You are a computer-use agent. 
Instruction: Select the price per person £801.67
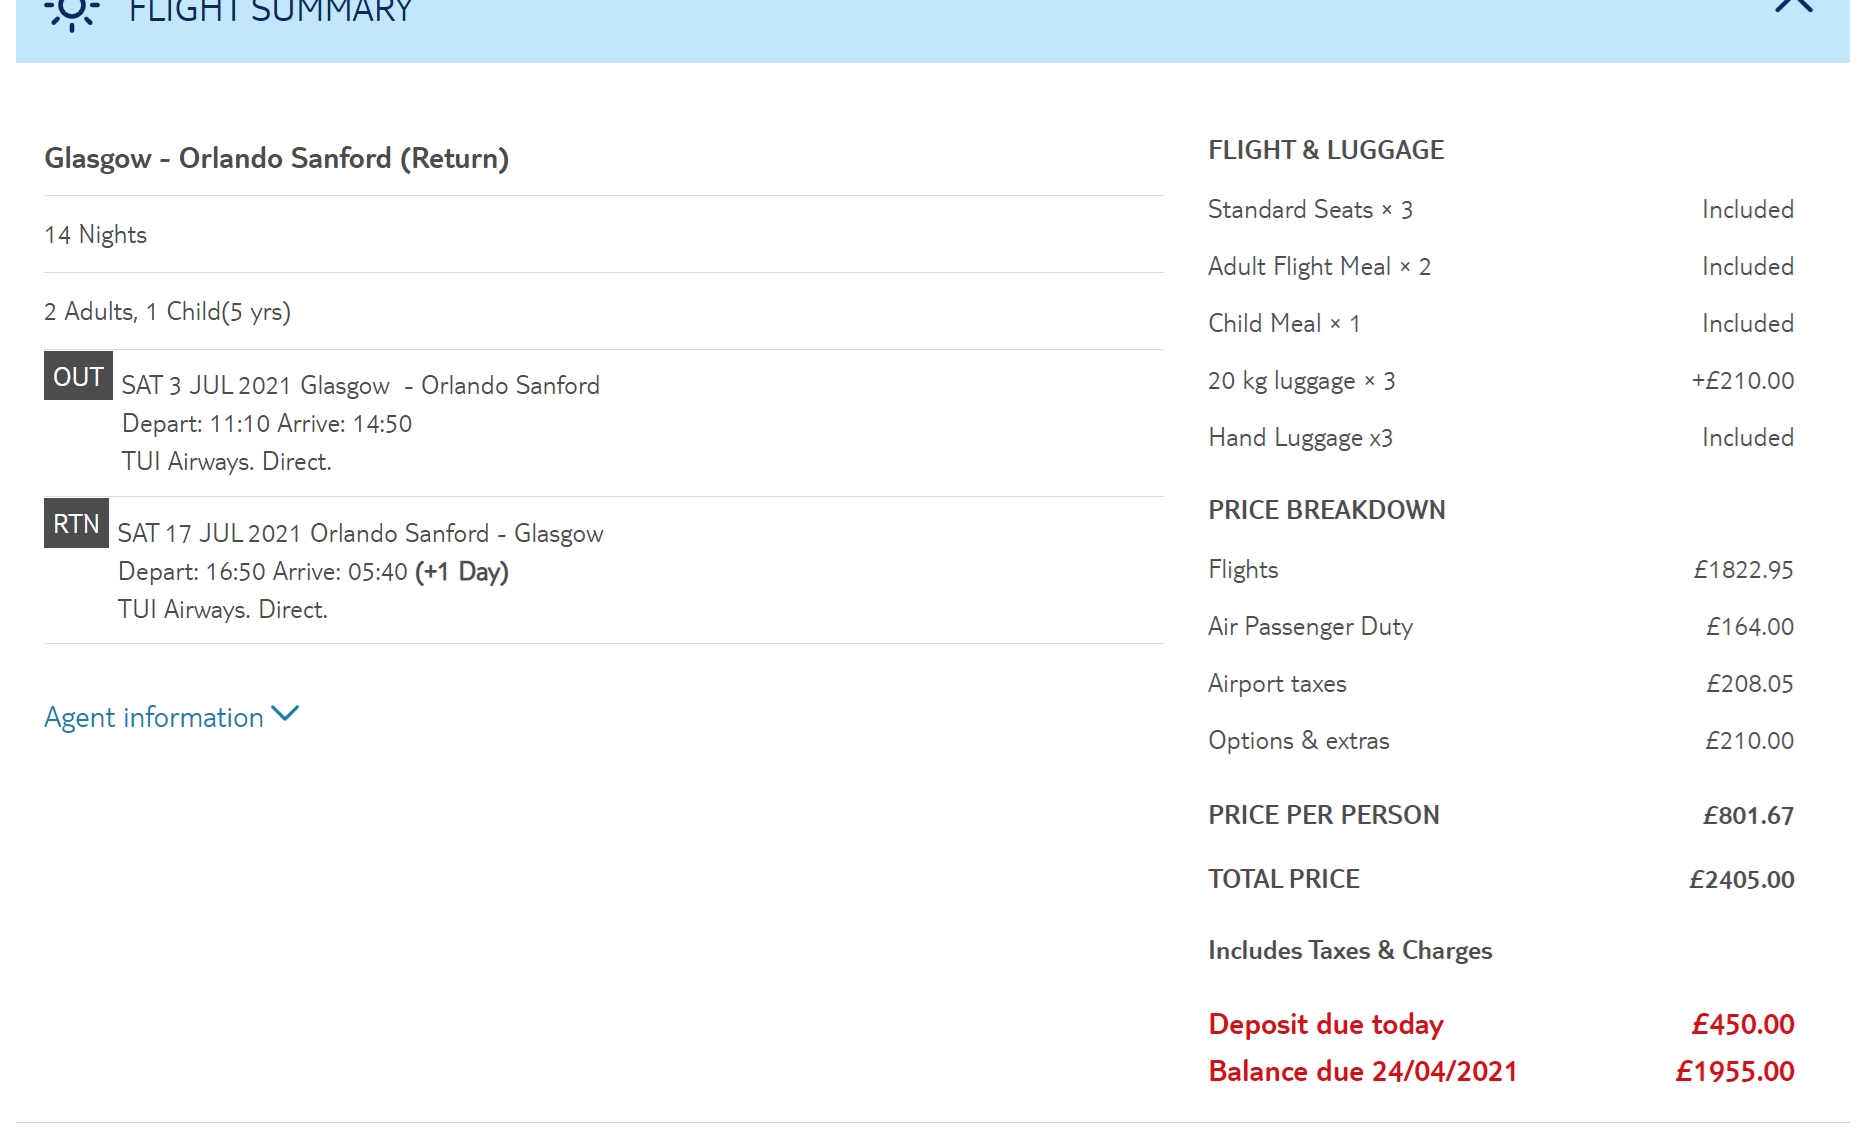pos(1748,815)
